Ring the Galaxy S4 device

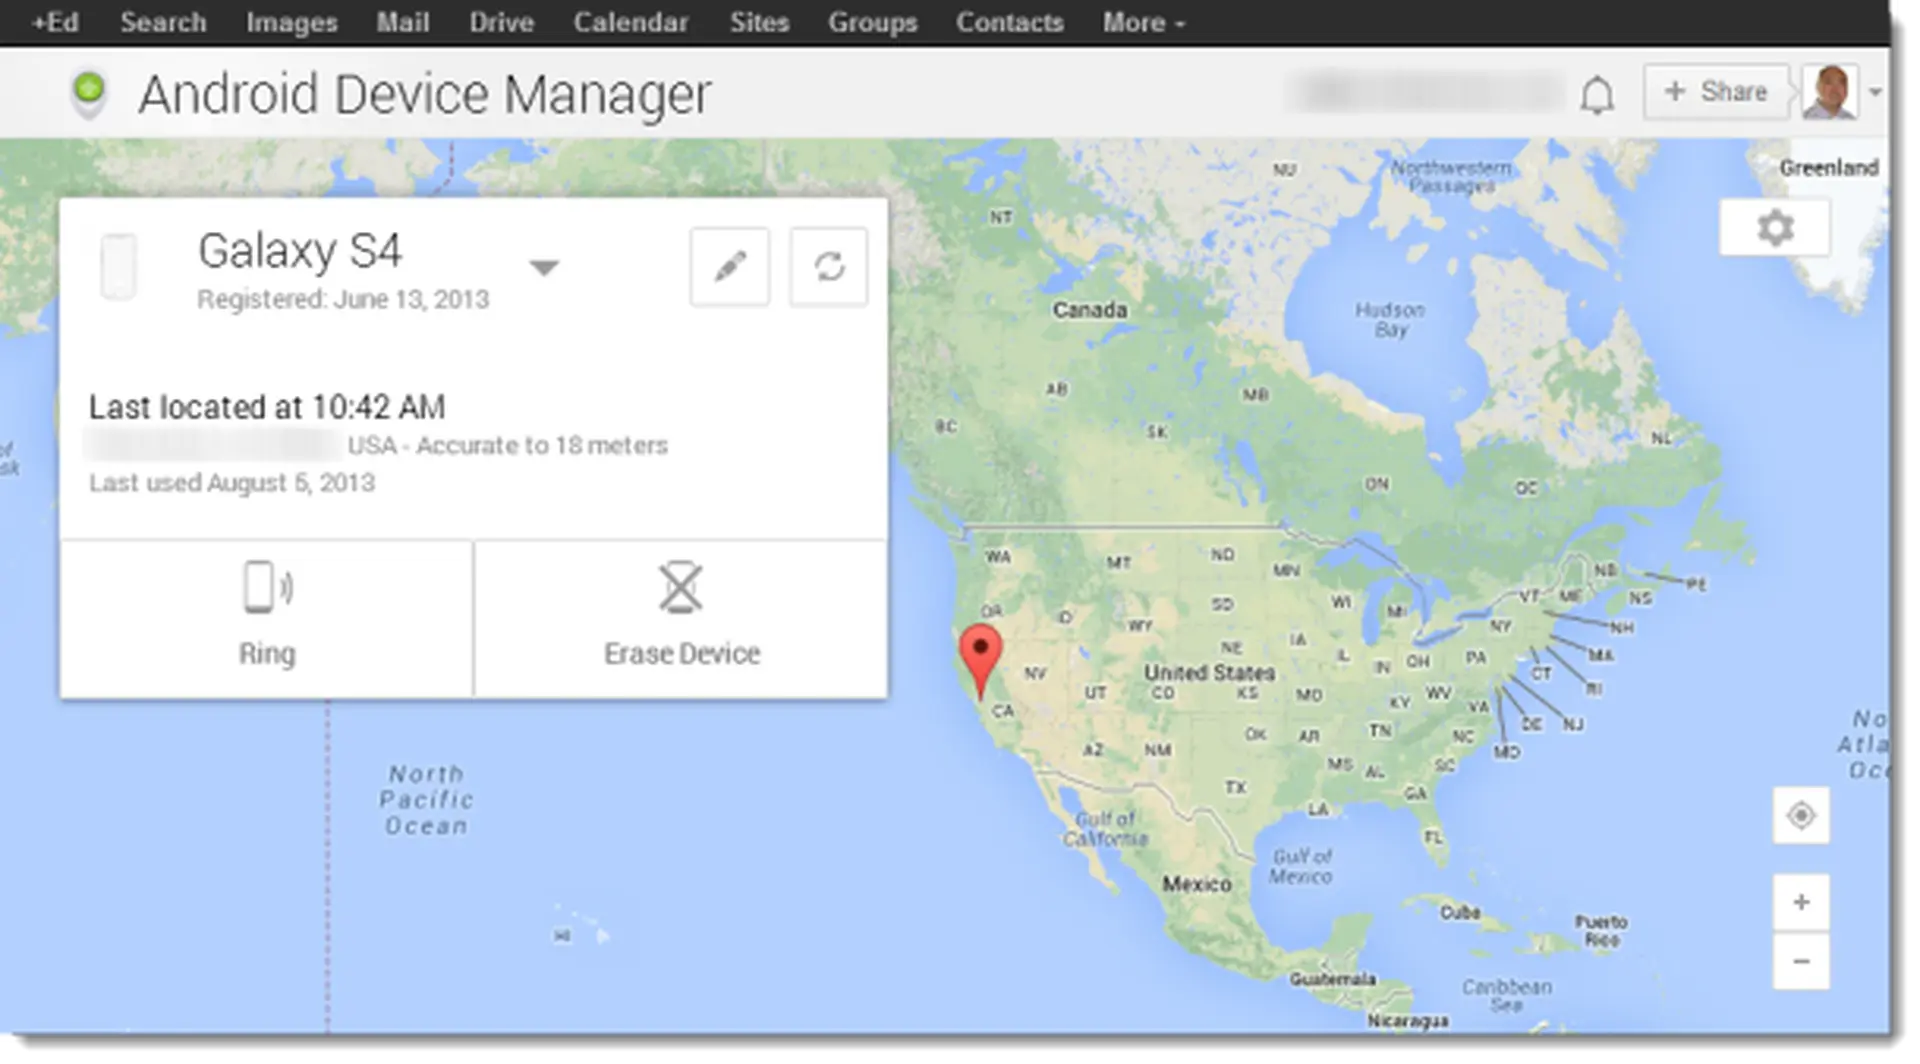pyautogui.click(x=267, y=618)
